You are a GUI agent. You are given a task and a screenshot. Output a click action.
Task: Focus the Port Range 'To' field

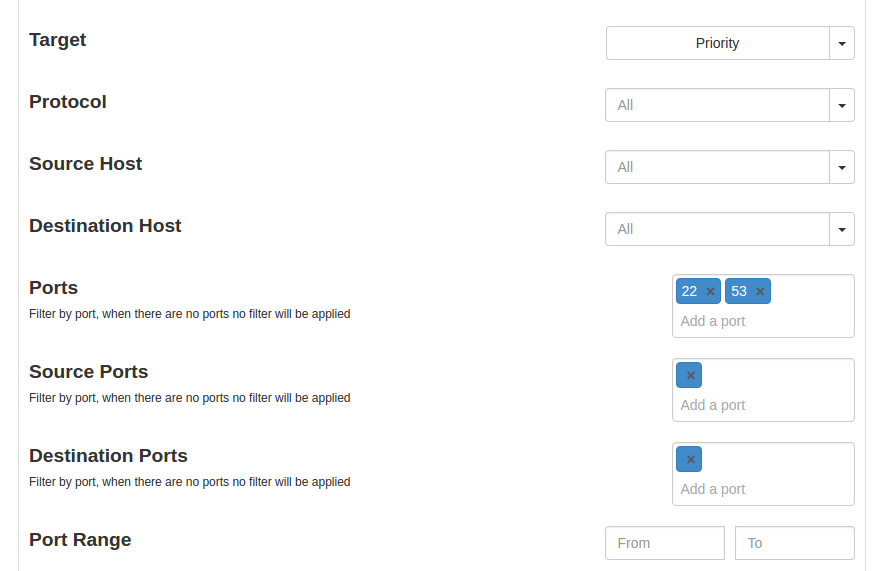point(794,543)
